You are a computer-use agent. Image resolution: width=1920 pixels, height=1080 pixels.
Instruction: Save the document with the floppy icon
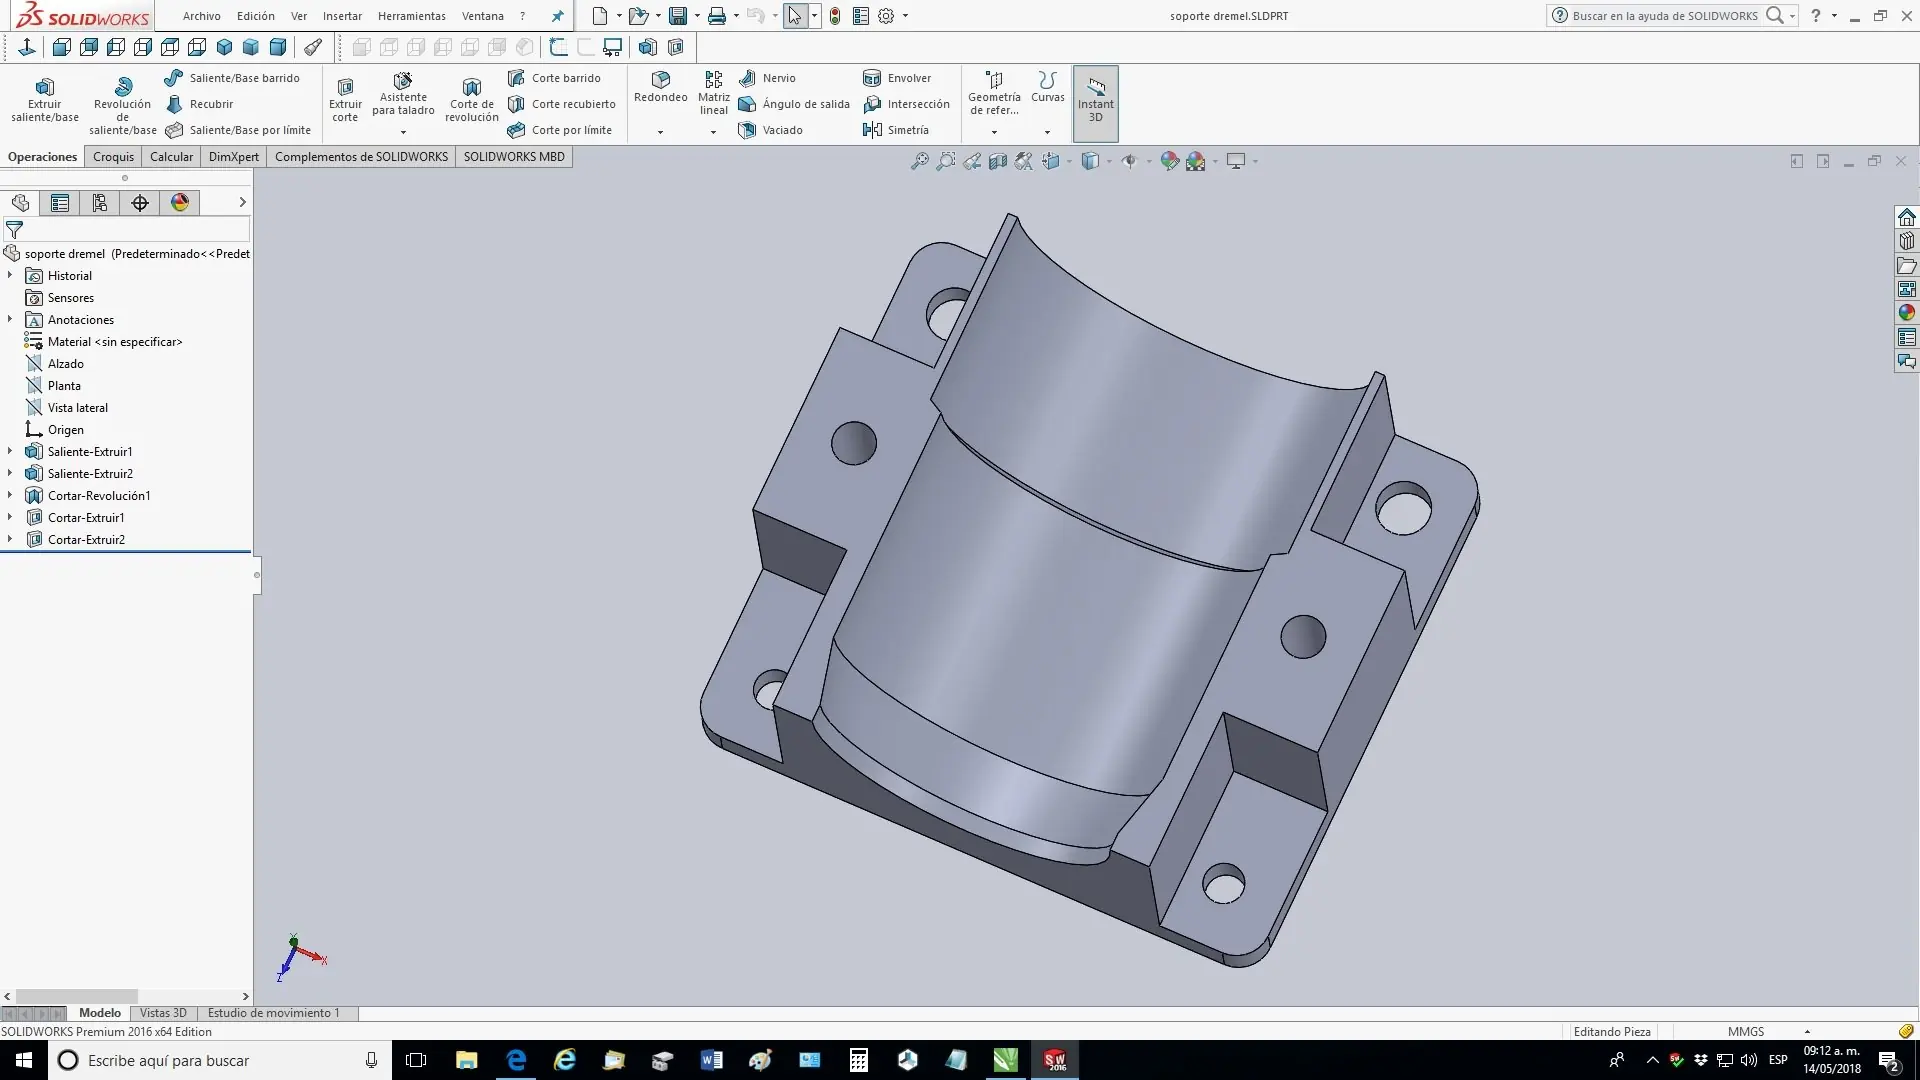(x=678, y=16)
